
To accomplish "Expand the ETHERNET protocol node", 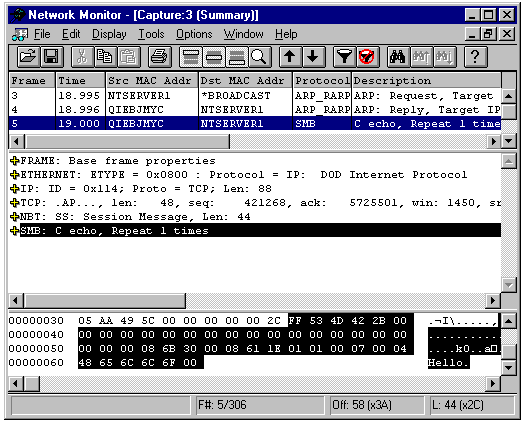I will (14, 175).
